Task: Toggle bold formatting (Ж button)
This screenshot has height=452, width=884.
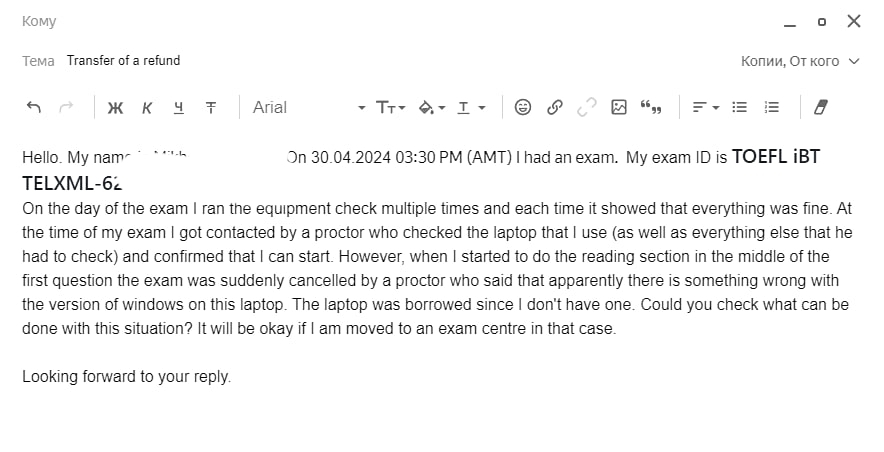Action: pos(116,108)
